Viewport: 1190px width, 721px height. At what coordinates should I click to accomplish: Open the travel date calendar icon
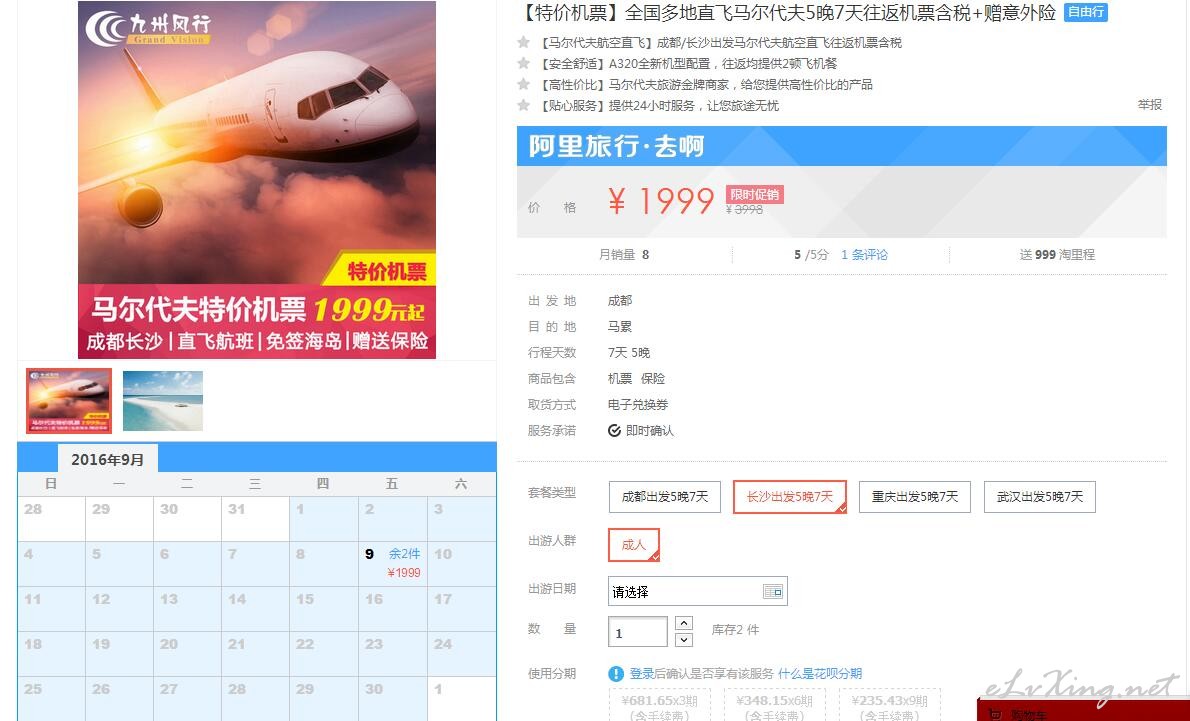pyautogui.click(x=773, y=591)
